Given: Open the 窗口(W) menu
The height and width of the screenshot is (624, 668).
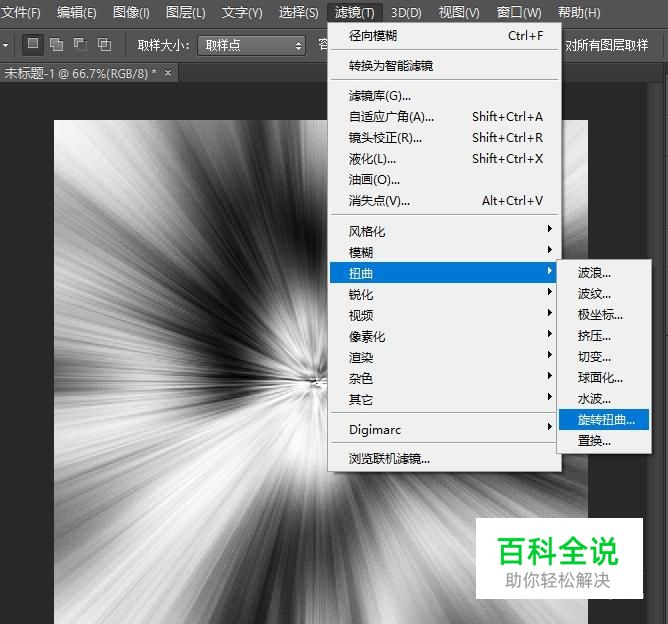Looking at the screenshot, I should [x=519, y=12].
